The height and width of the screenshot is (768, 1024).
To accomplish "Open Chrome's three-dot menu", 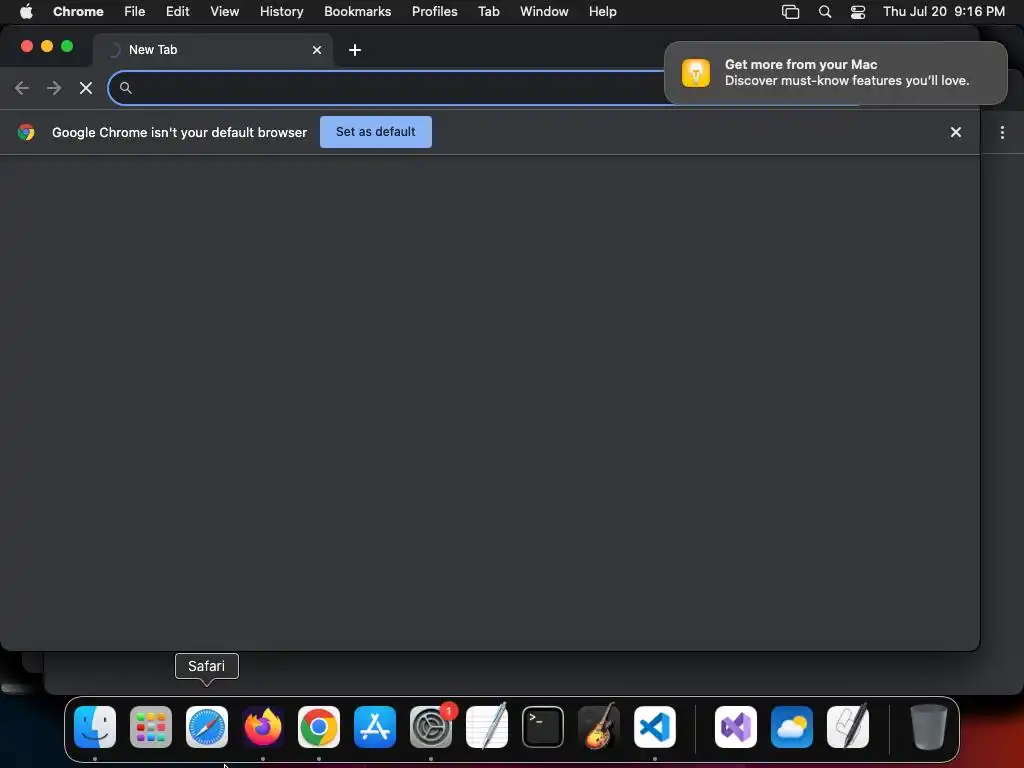I will (1002, 133).
